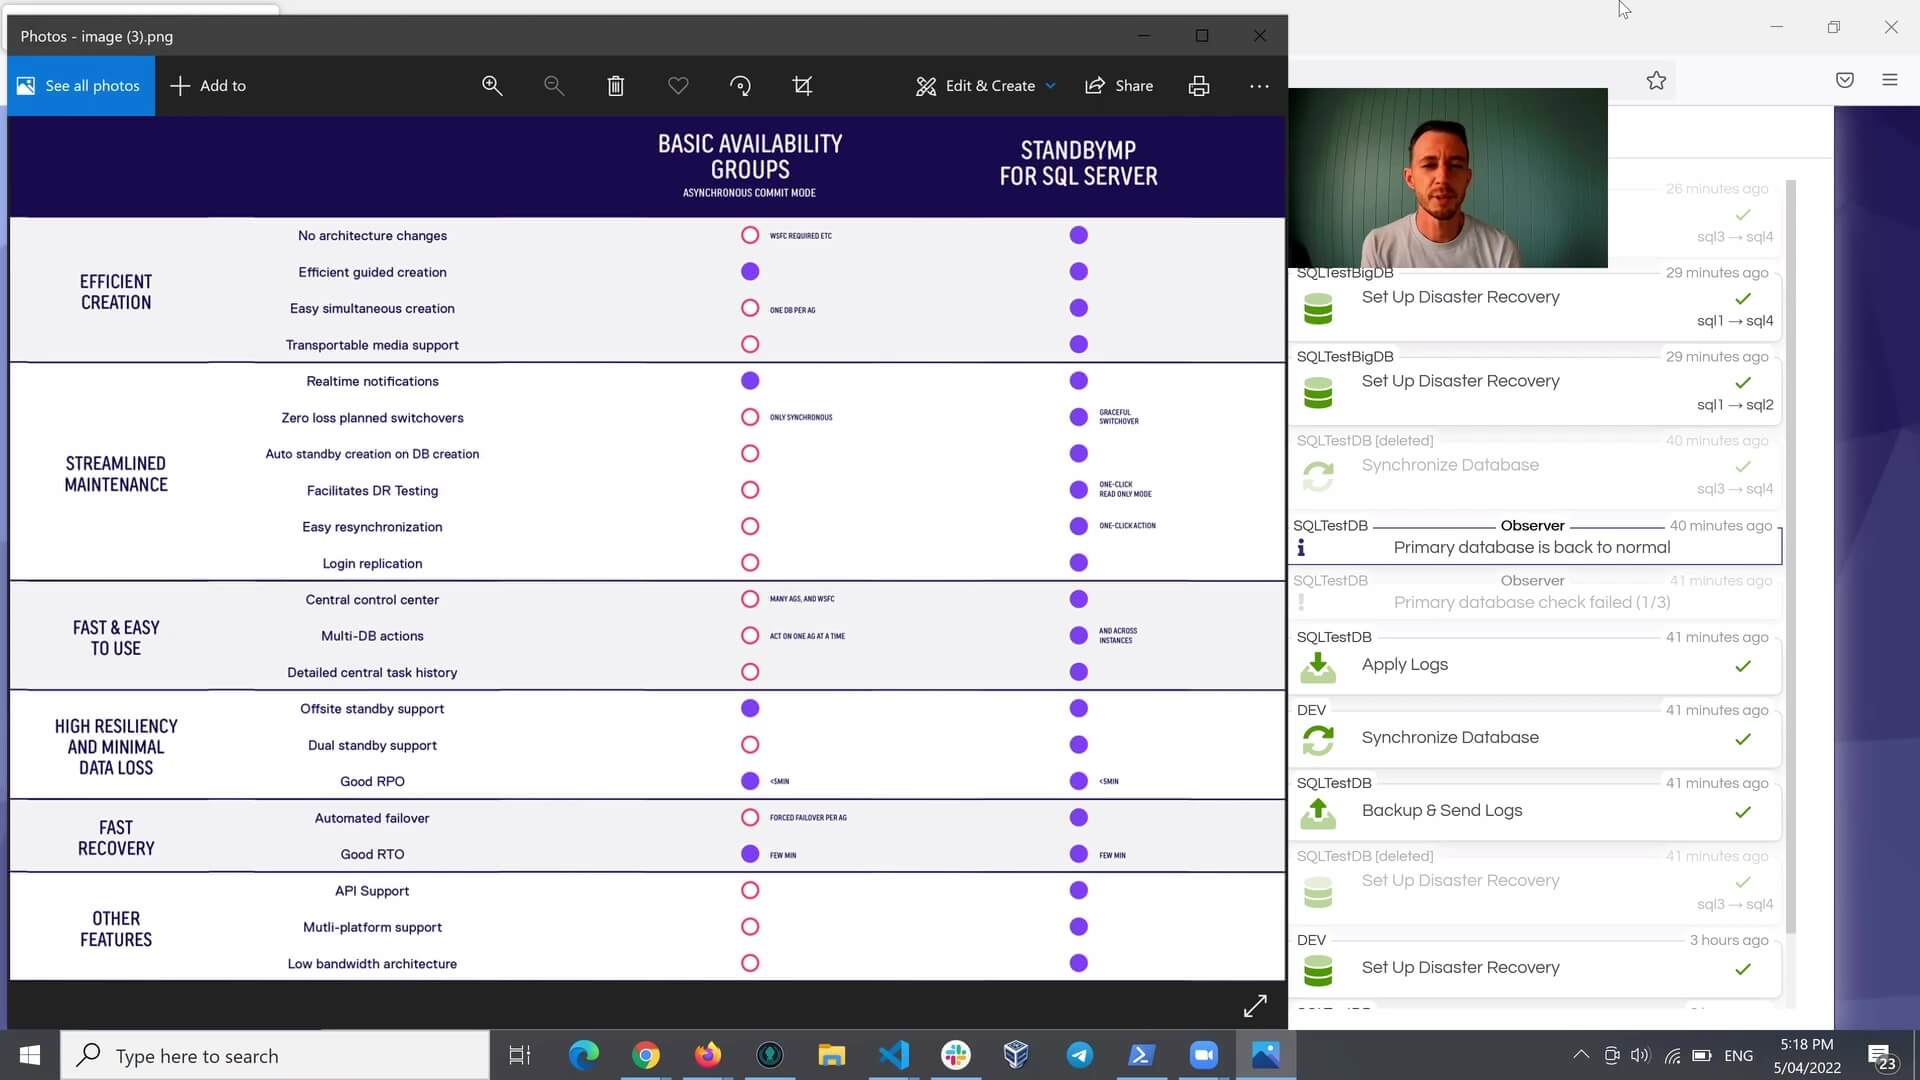Delete the photo with trash icon
This screenshot has height=1080, width=1920.
click(616, 86)
